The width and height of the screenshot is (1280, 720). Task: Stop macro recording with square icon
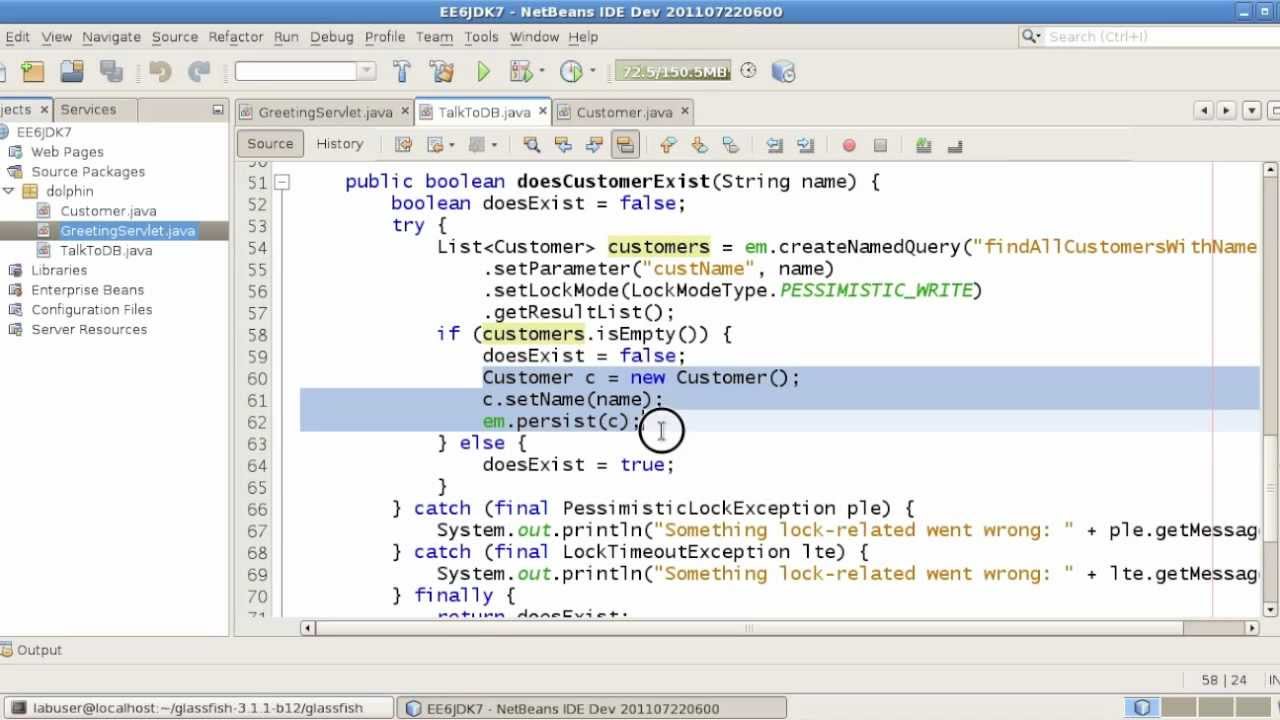(880, 145)
